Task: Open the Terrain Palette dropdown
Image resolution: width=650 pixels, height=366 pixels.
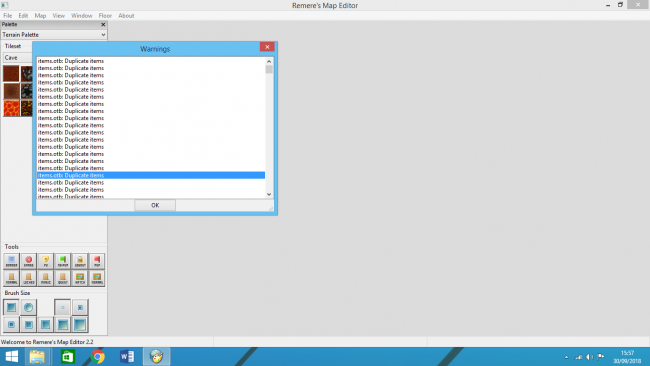Action: pyautogui.click(x=54, y=35)
